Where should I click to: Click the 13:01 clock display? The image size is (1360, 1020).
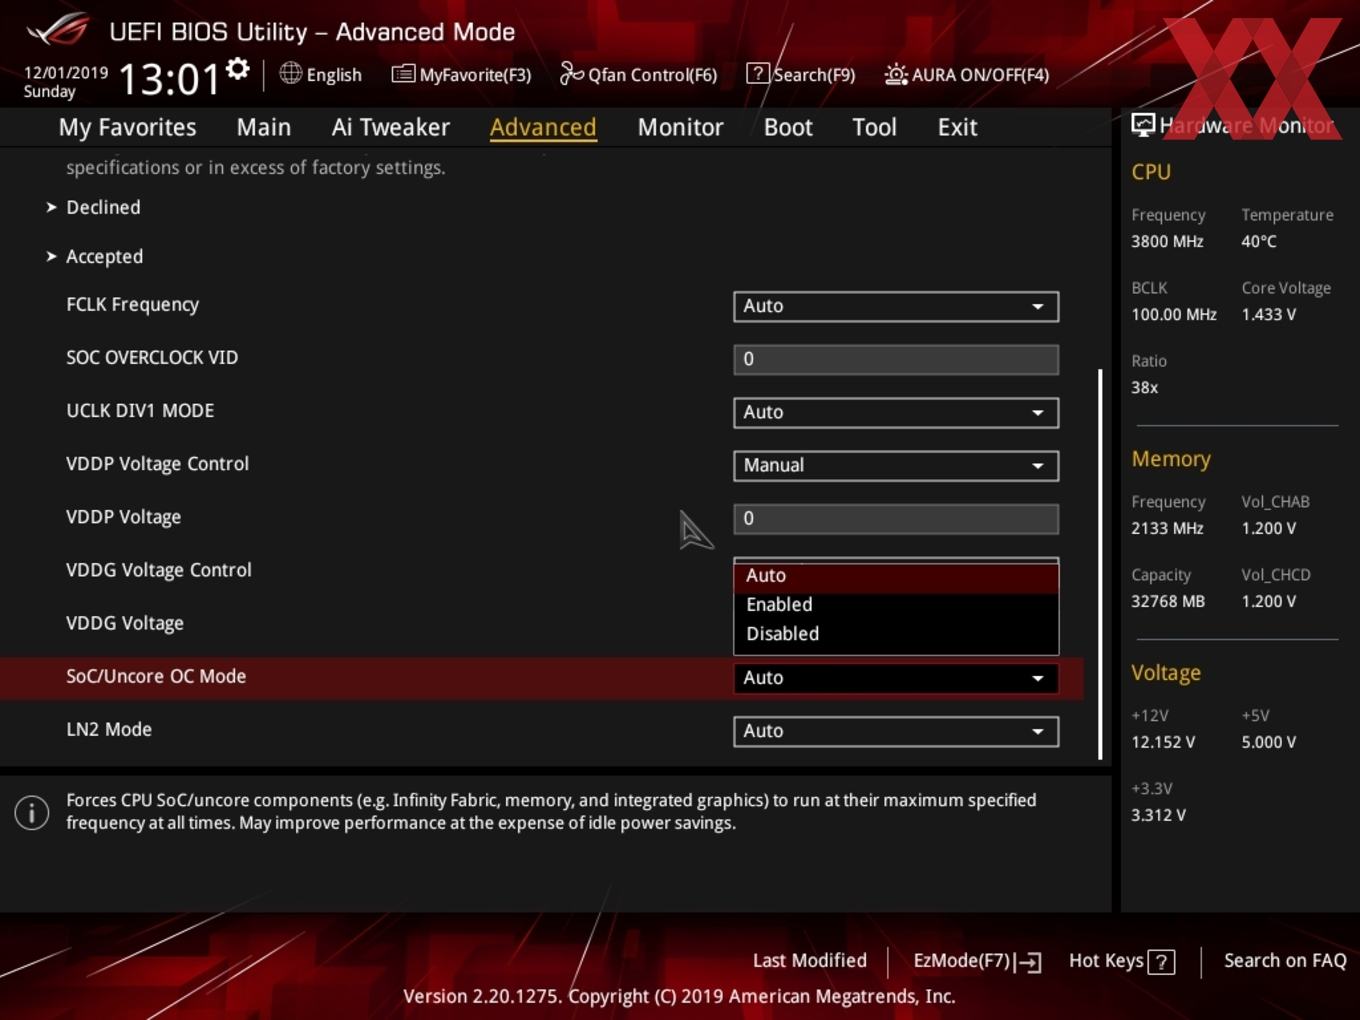click(x=169, y=79)
